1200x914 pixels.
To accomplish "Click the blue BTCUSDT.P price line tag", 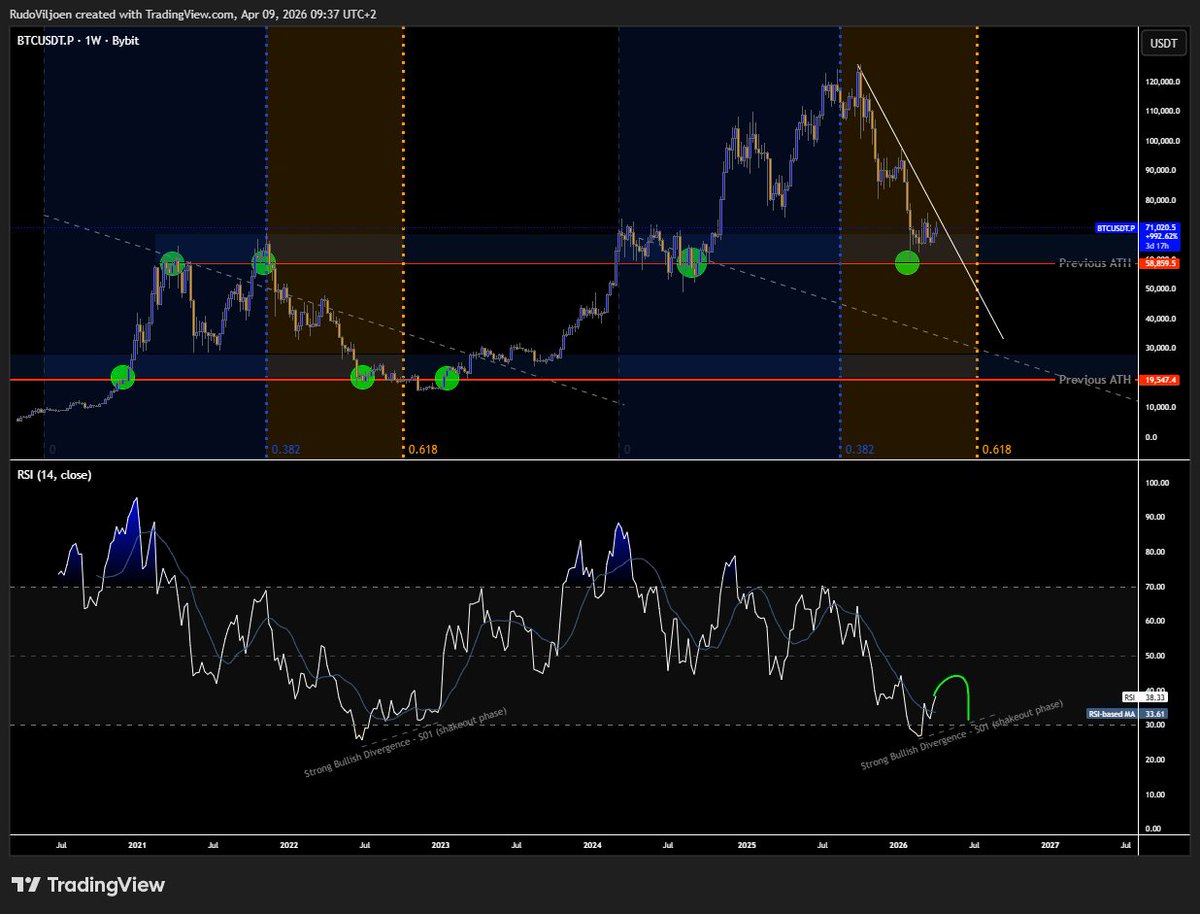I will (1114, 228).
